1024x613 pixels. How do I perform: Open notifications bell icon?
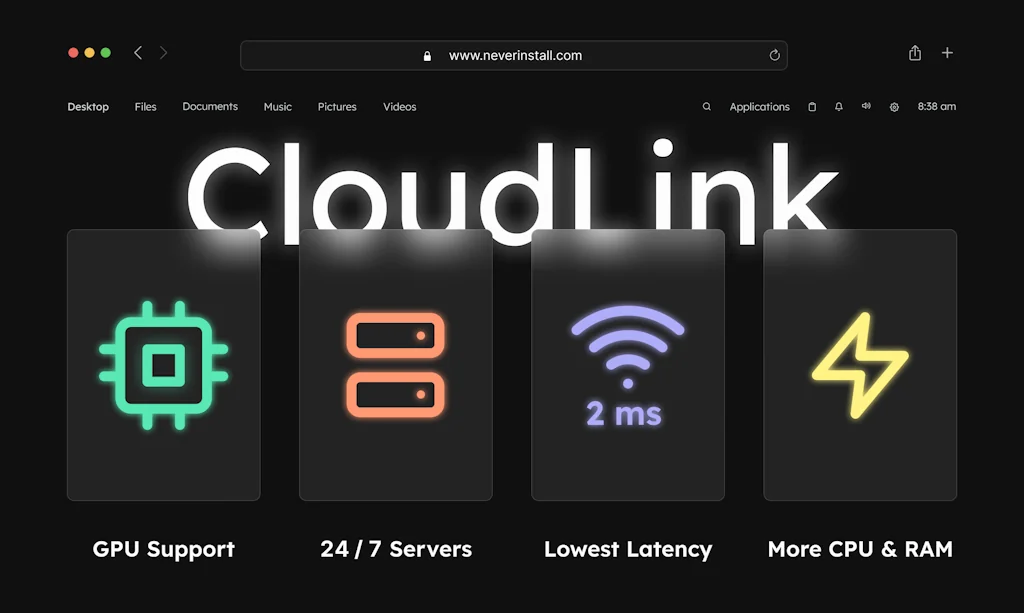pyautogui.click(x=839, y=107)
